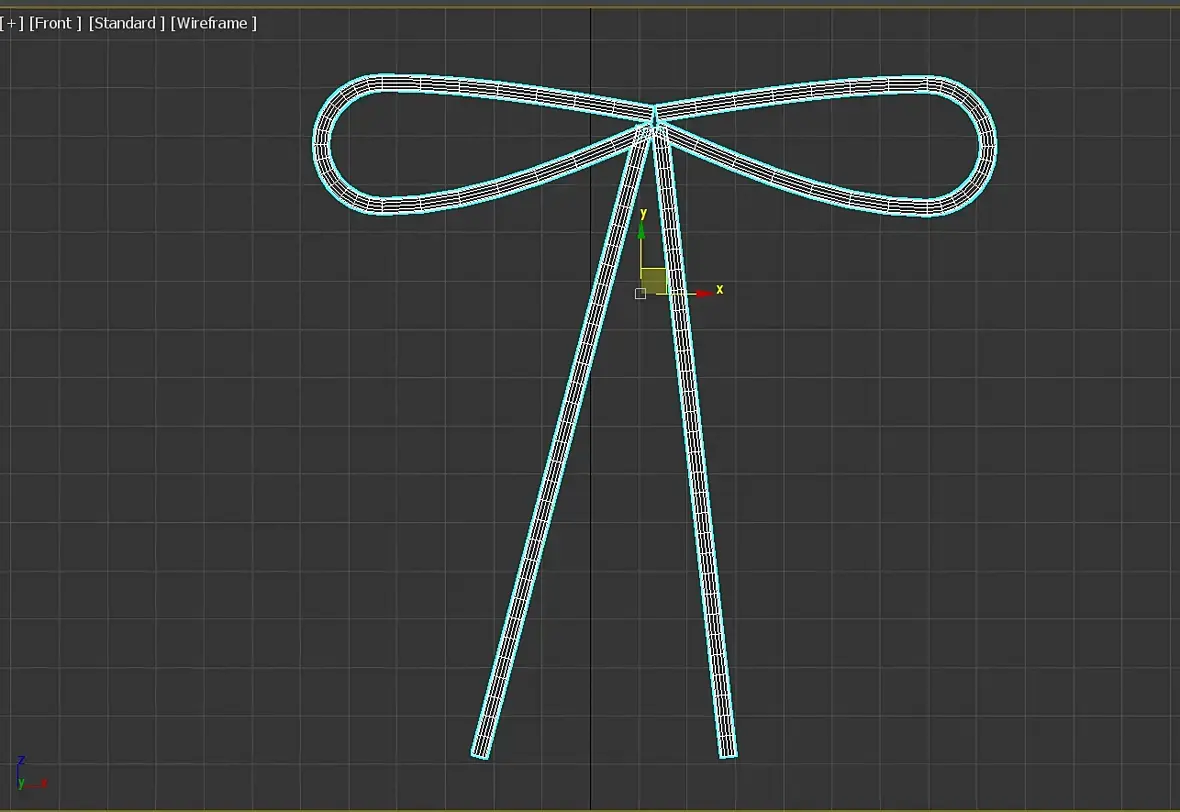1180x812 pixels.
Task: Select the right ribbon tail mid-length
Action: (x=695, y=440)
